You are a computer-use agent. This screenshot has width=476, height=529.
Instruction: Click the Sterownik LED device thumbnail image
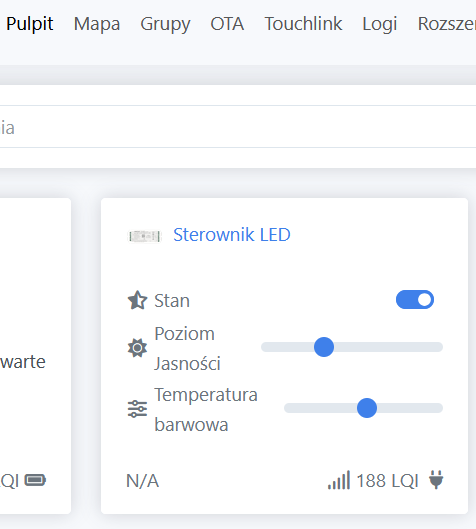click(145, 236)
